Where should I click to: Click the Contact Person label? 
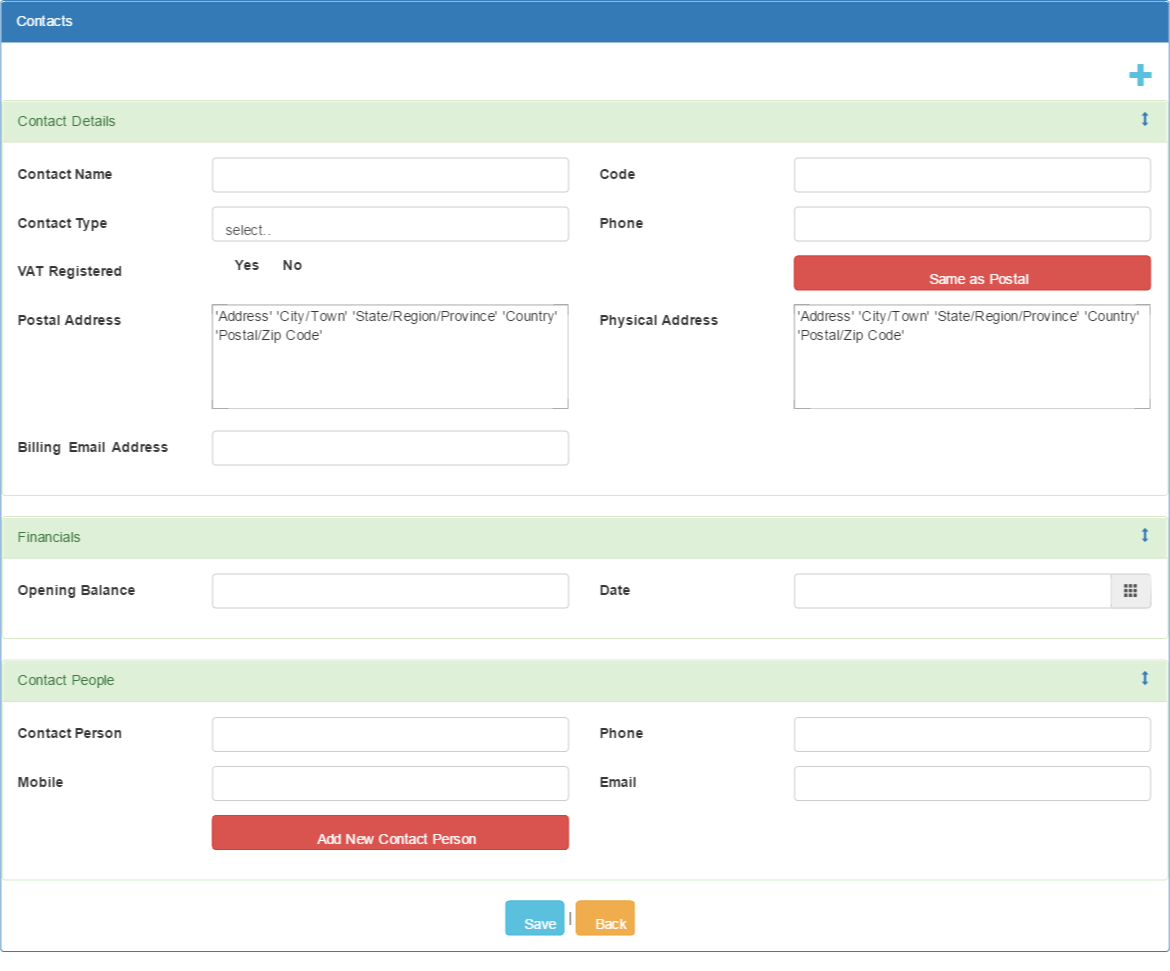pos(69,733)
